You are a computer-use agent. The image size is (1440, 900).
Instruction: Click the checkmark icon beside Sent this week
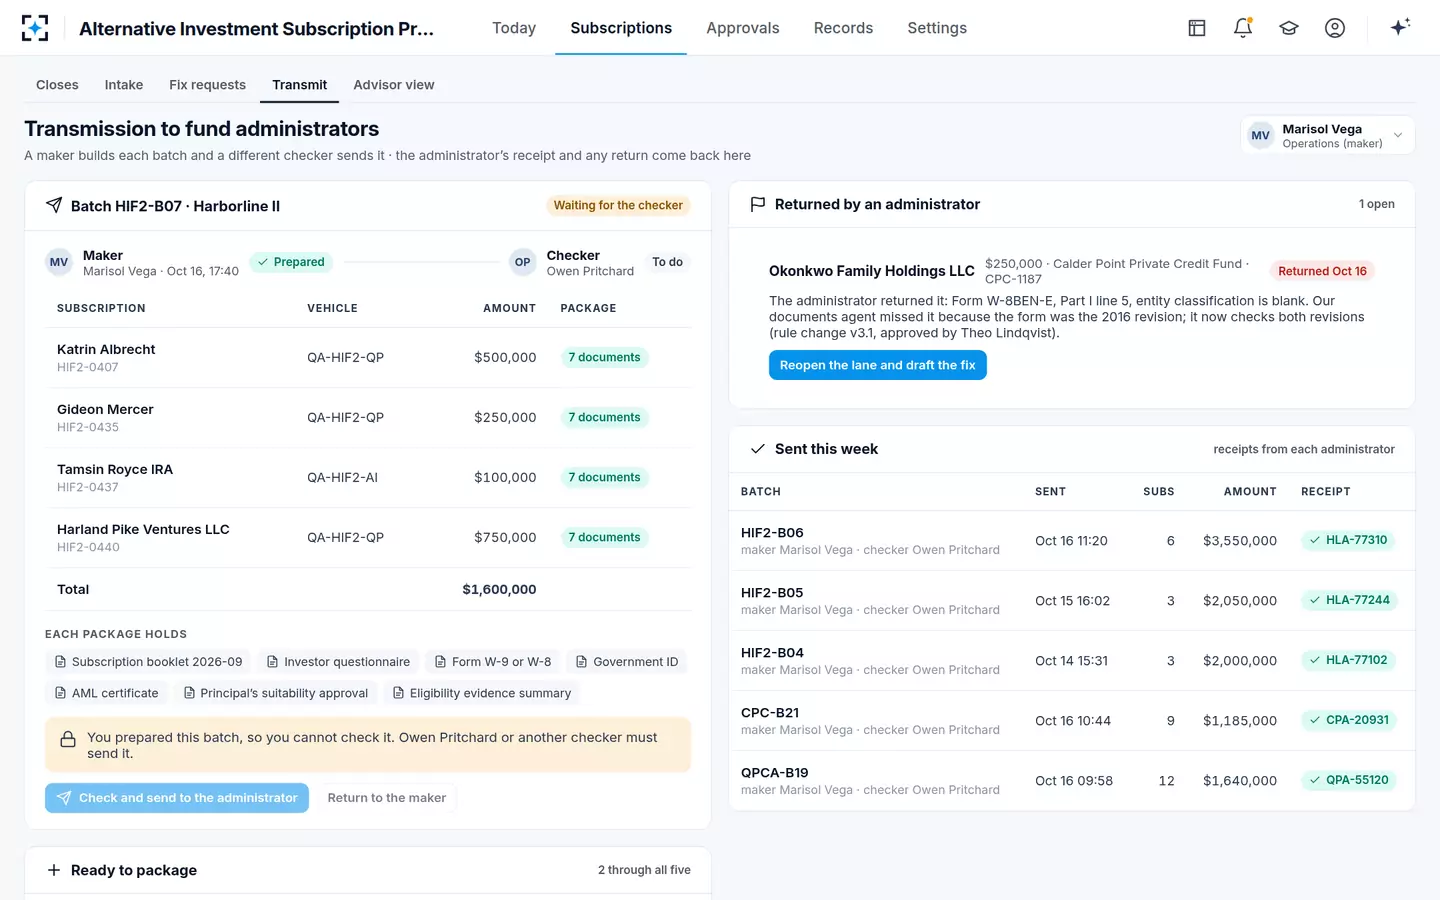(758, 449)
